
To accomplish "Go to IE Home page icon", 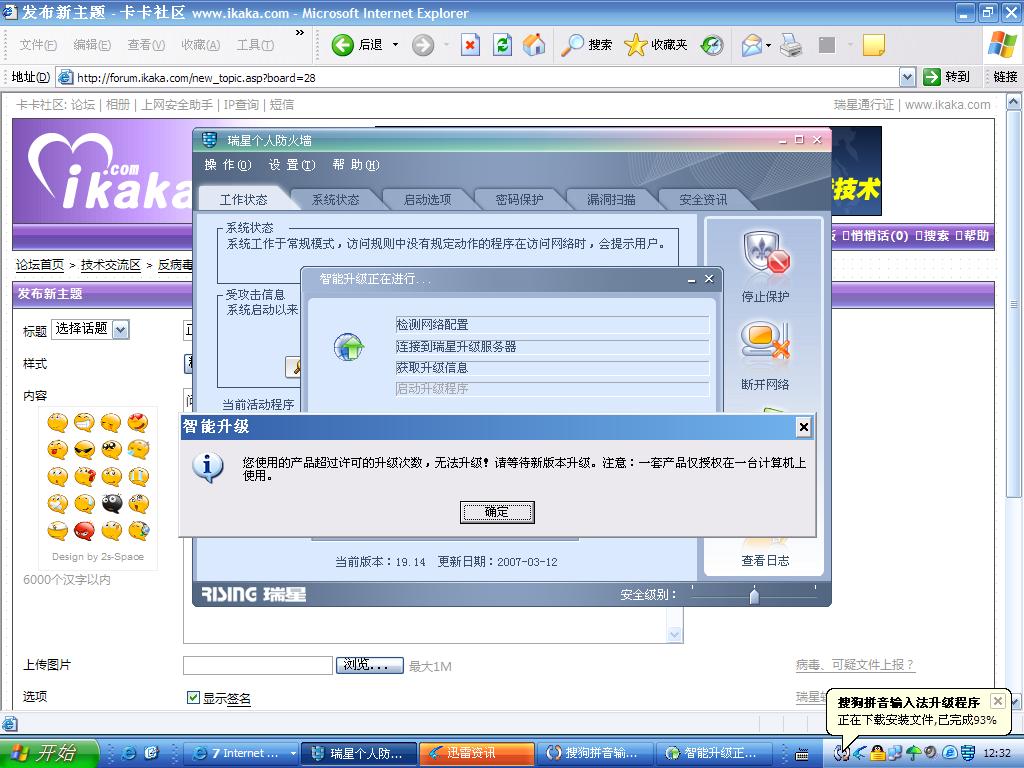I will click(x=534, y=45).
